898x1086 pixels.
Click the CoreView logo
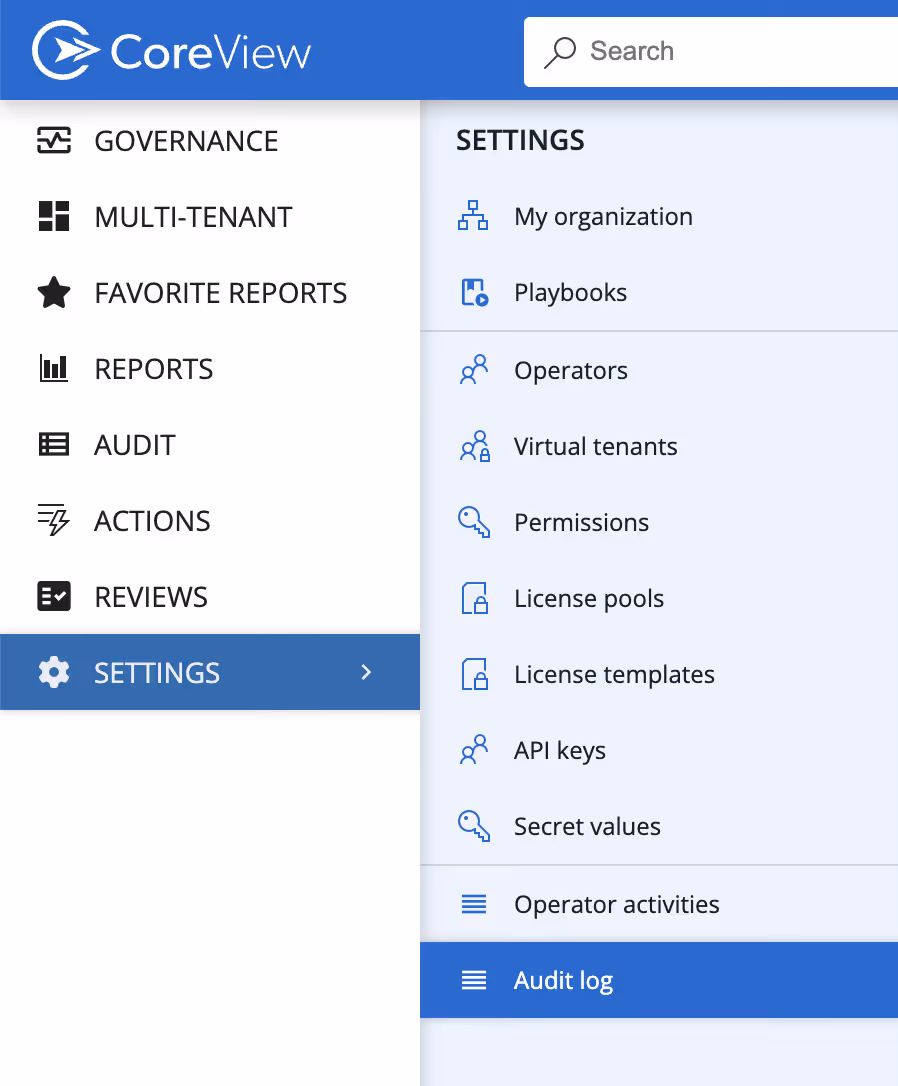[x=170, y=49]
